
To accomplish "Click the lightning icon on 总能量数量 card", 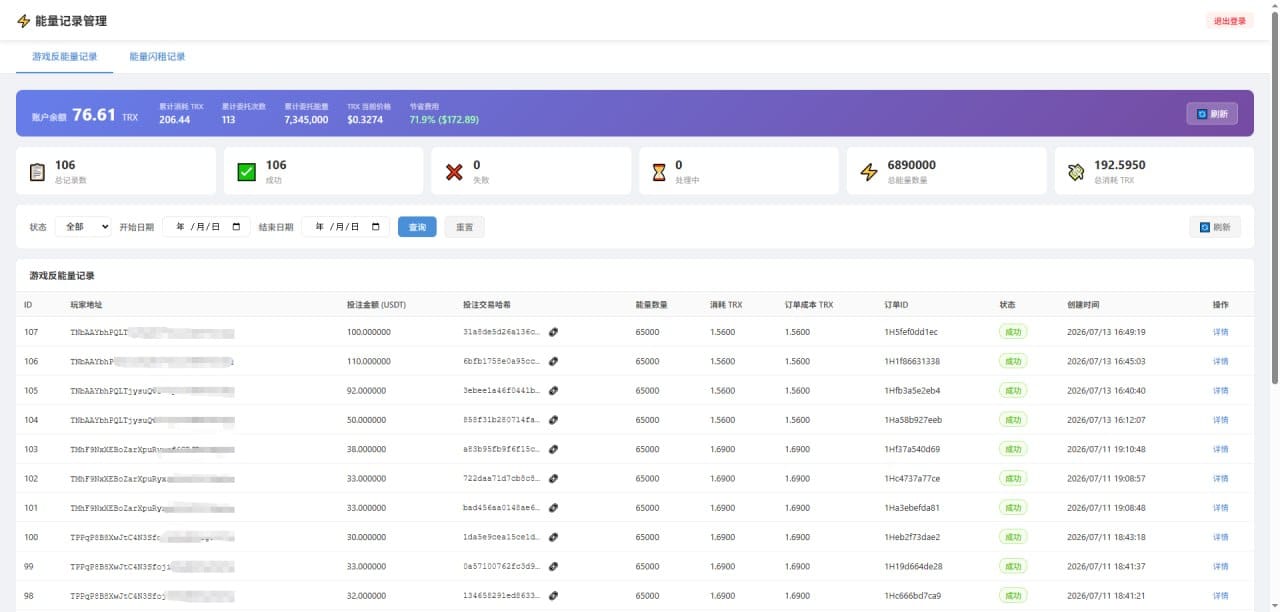I will [869, 172].
